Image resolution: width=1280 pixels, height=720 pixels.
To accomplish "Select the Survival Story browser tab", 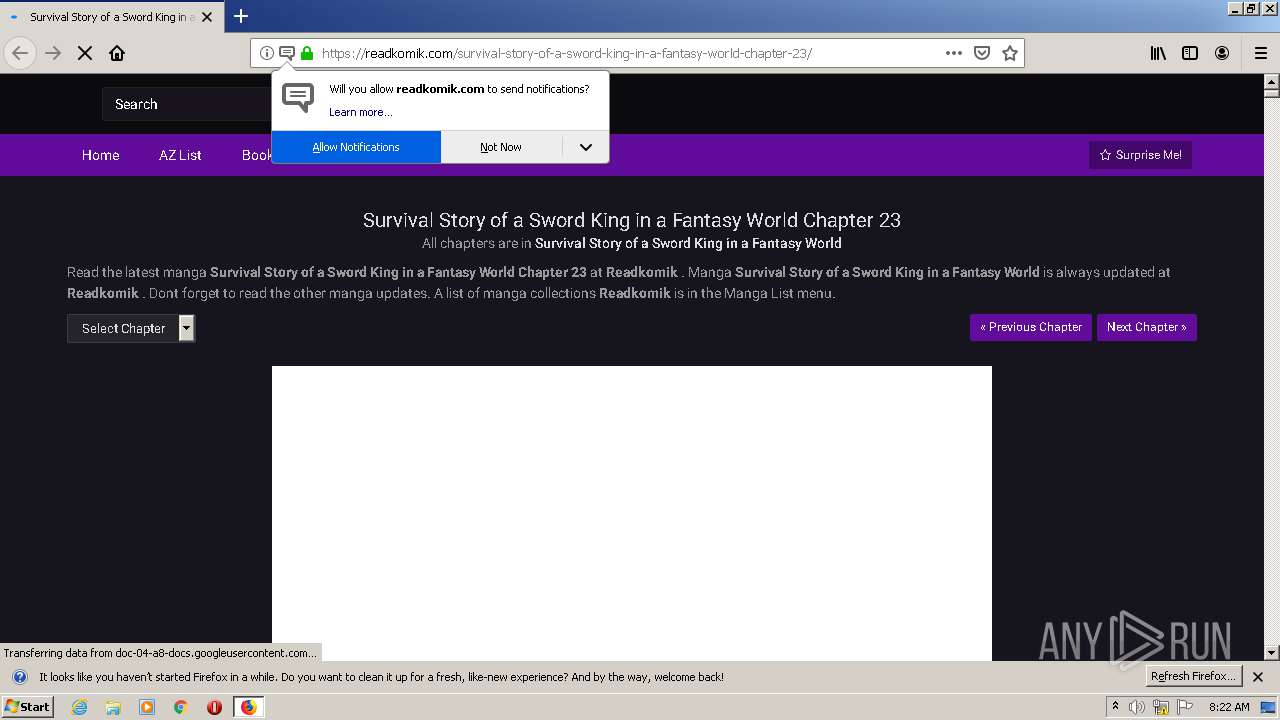I will tap(110, 17).
